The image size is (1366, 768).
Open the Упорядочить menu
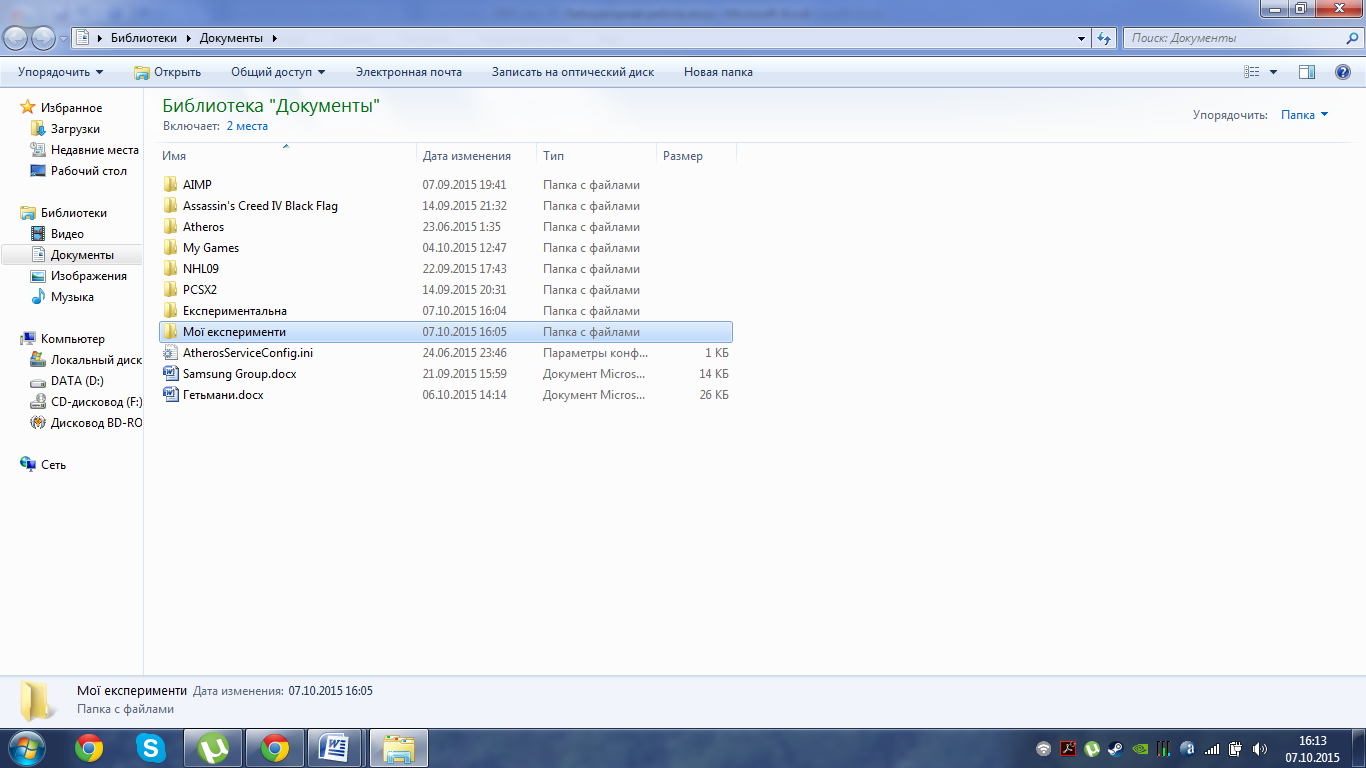tap(61, 72)
